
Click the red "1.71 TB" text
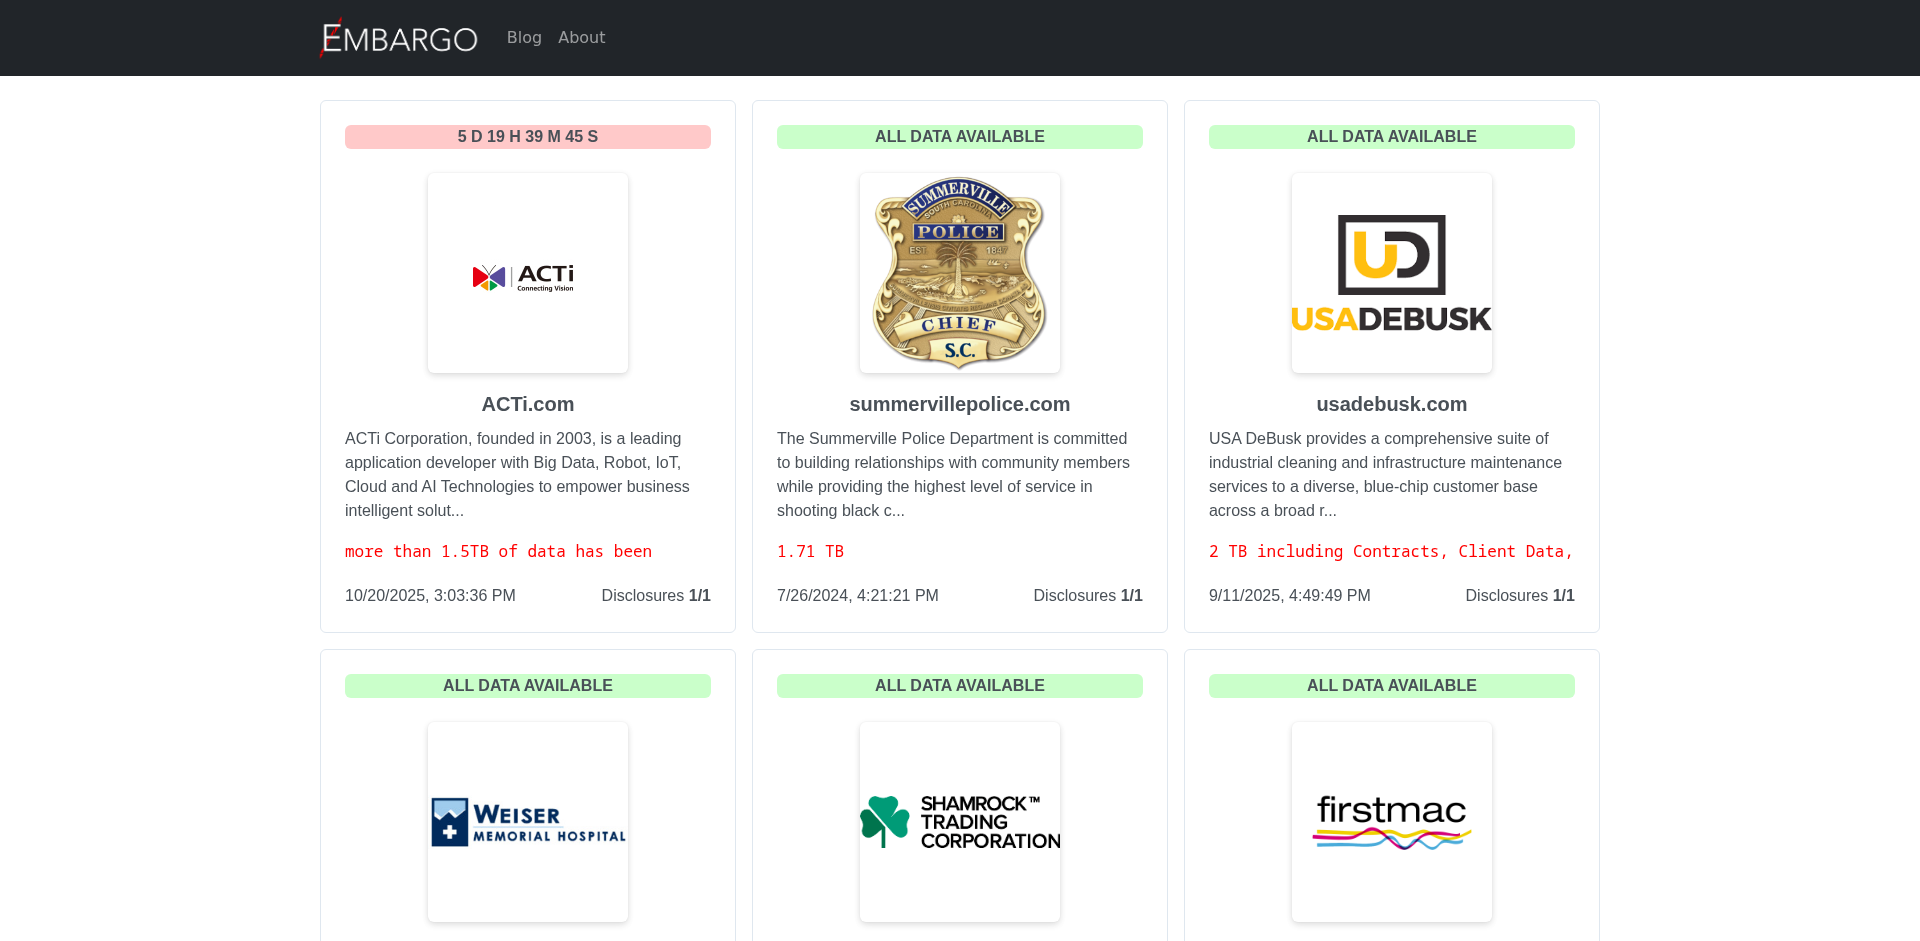(810, 552)
